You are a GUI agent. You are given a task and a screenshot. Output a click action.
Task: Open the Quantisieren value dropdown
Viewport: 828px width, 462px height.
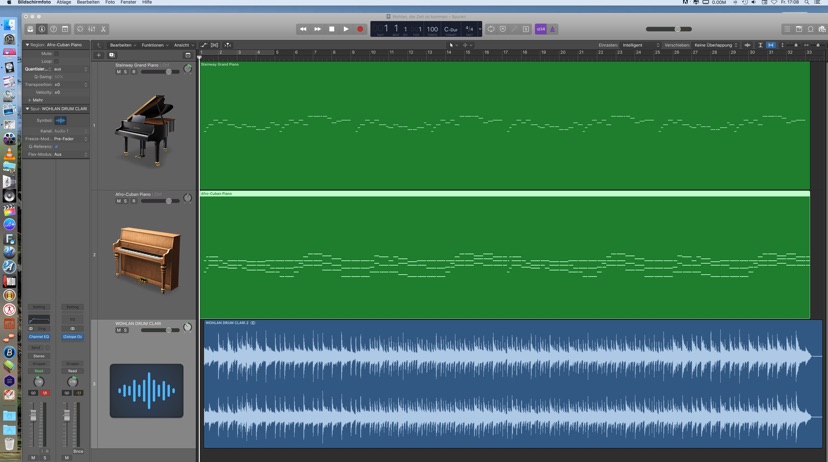tap(71, 69)
